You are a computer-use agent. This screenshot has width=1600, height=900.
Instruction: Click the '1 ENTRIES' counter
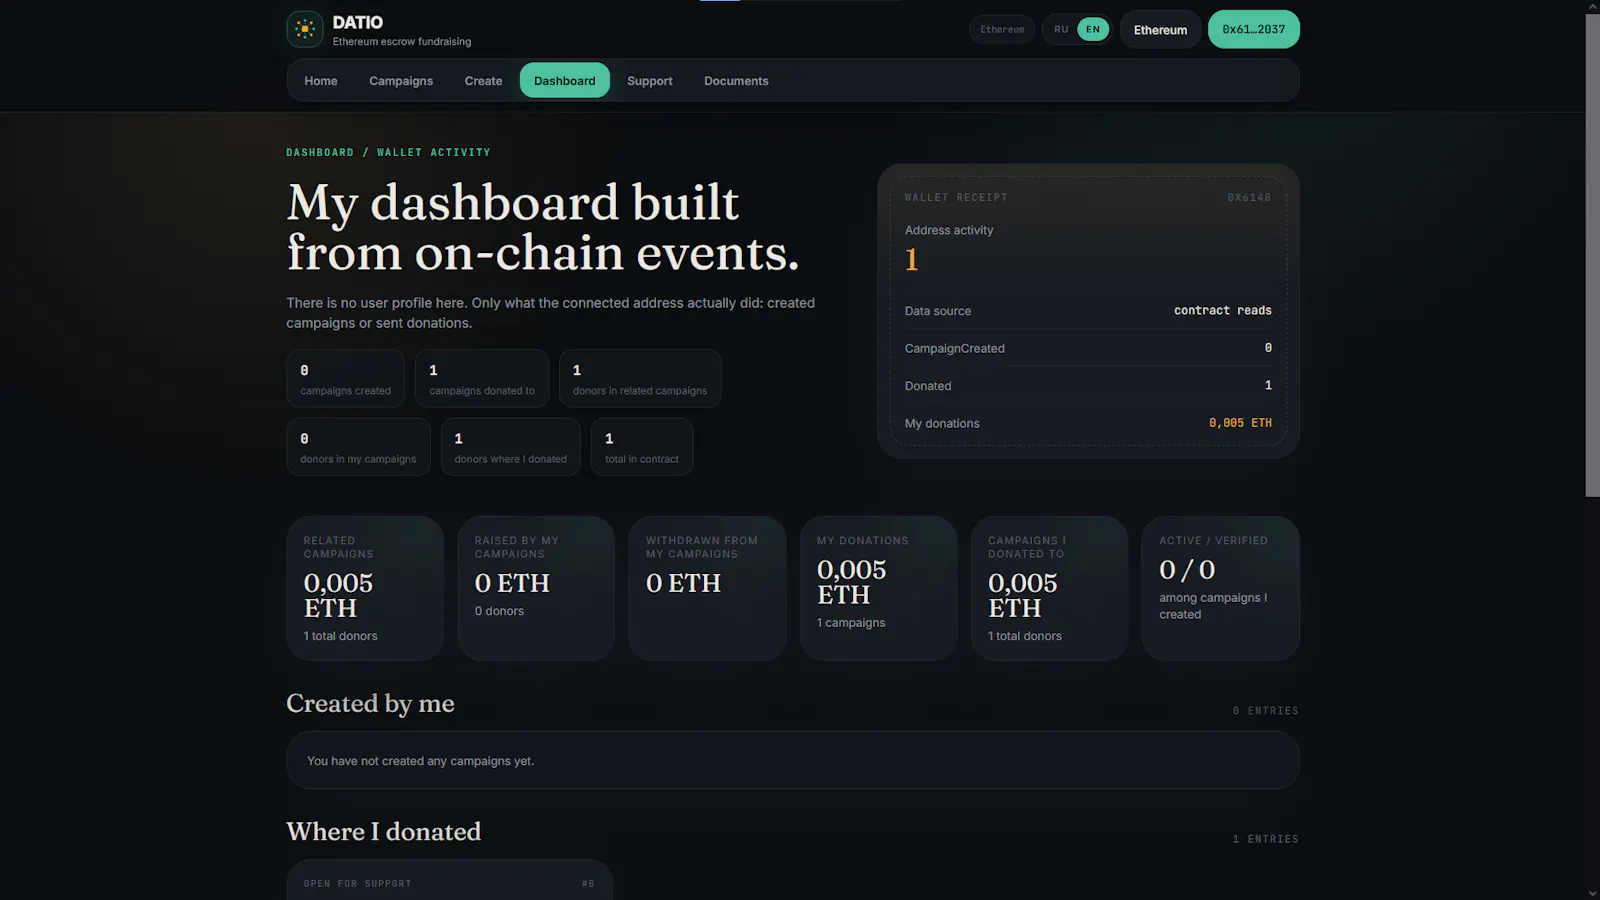click(x=1265, y=839)
